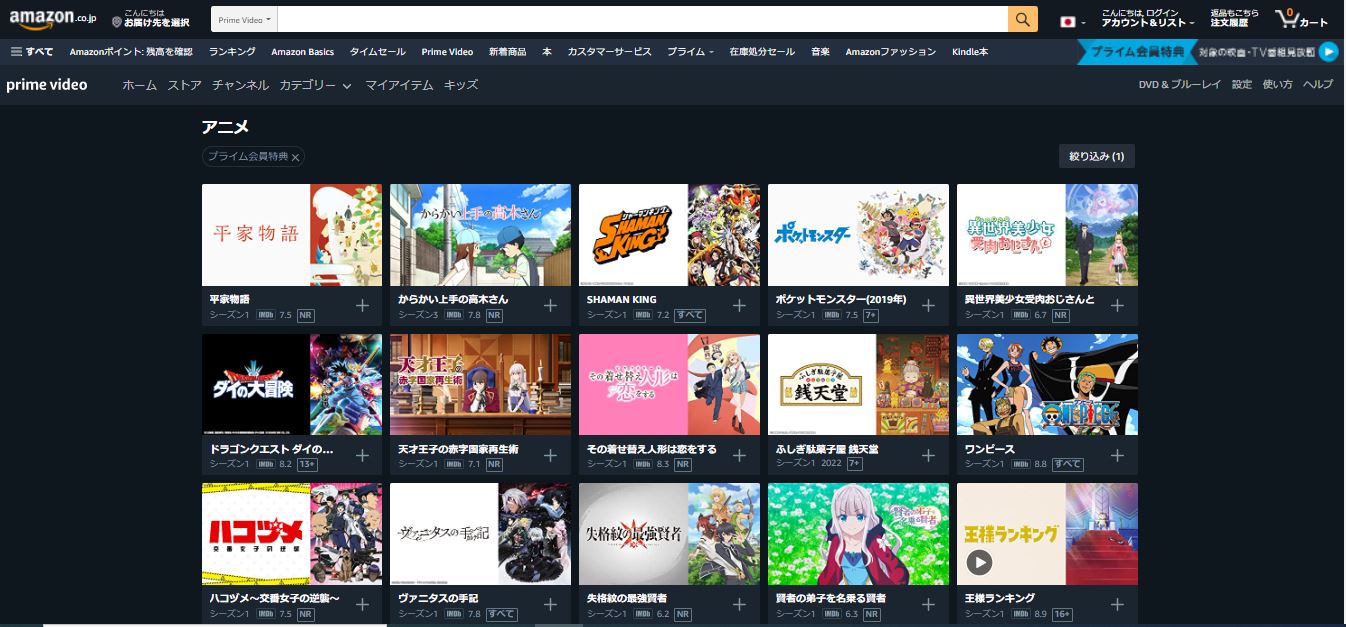Open the shopping cart icon
This screenshot has width=1346, height=627.
click(1302, 19)
